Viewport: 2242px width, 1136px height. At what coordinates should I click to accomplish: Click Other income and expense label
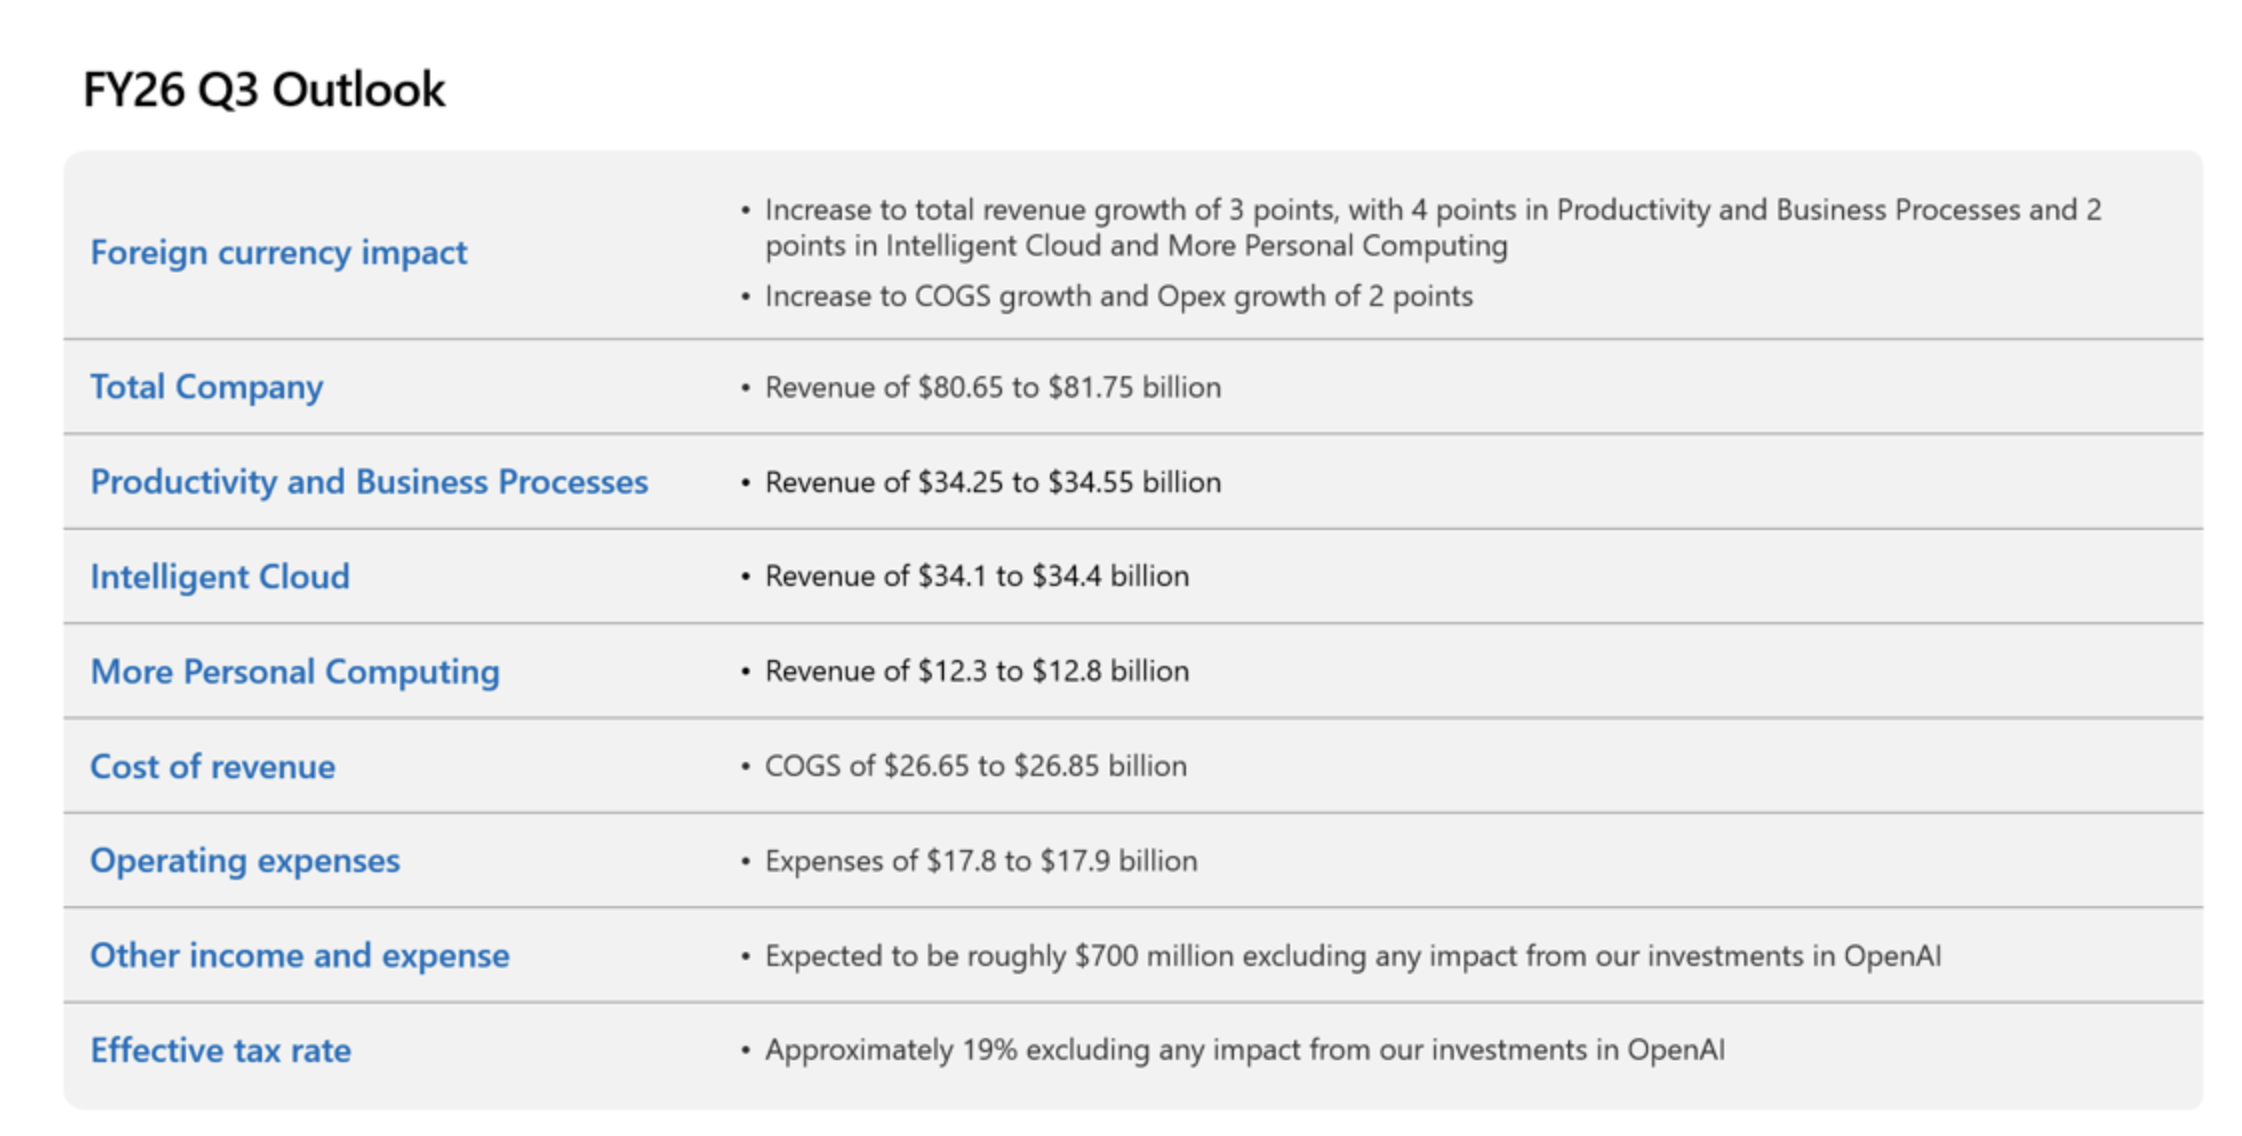[x=300, y=956]
